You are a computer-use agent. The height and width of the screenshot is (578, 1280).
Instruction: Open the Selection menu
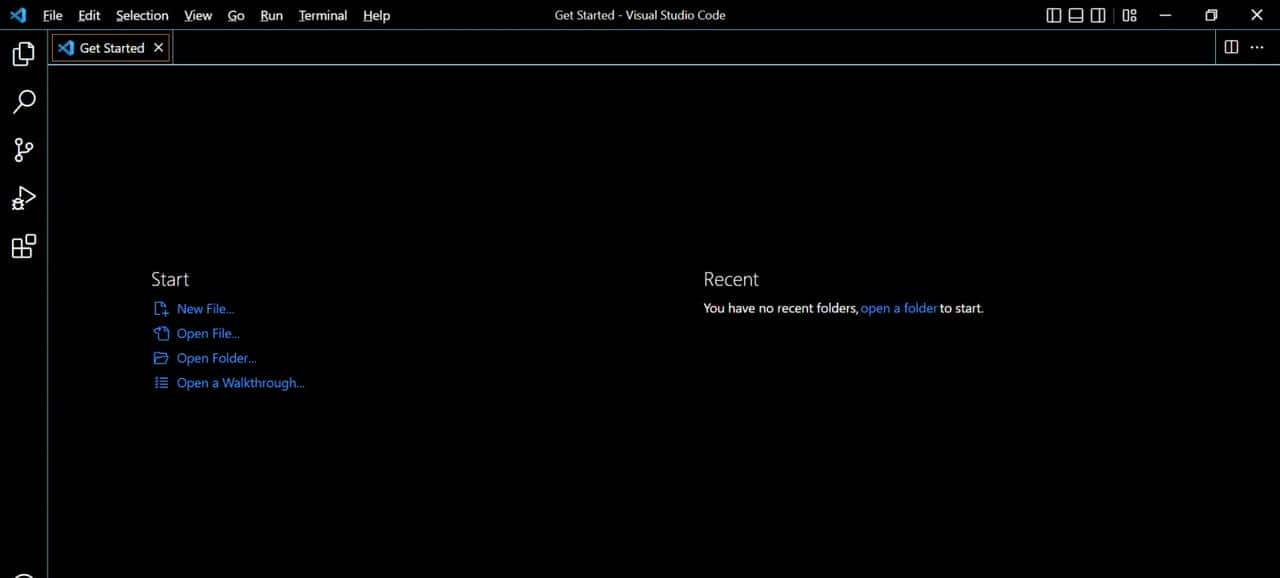click(142, 15)
